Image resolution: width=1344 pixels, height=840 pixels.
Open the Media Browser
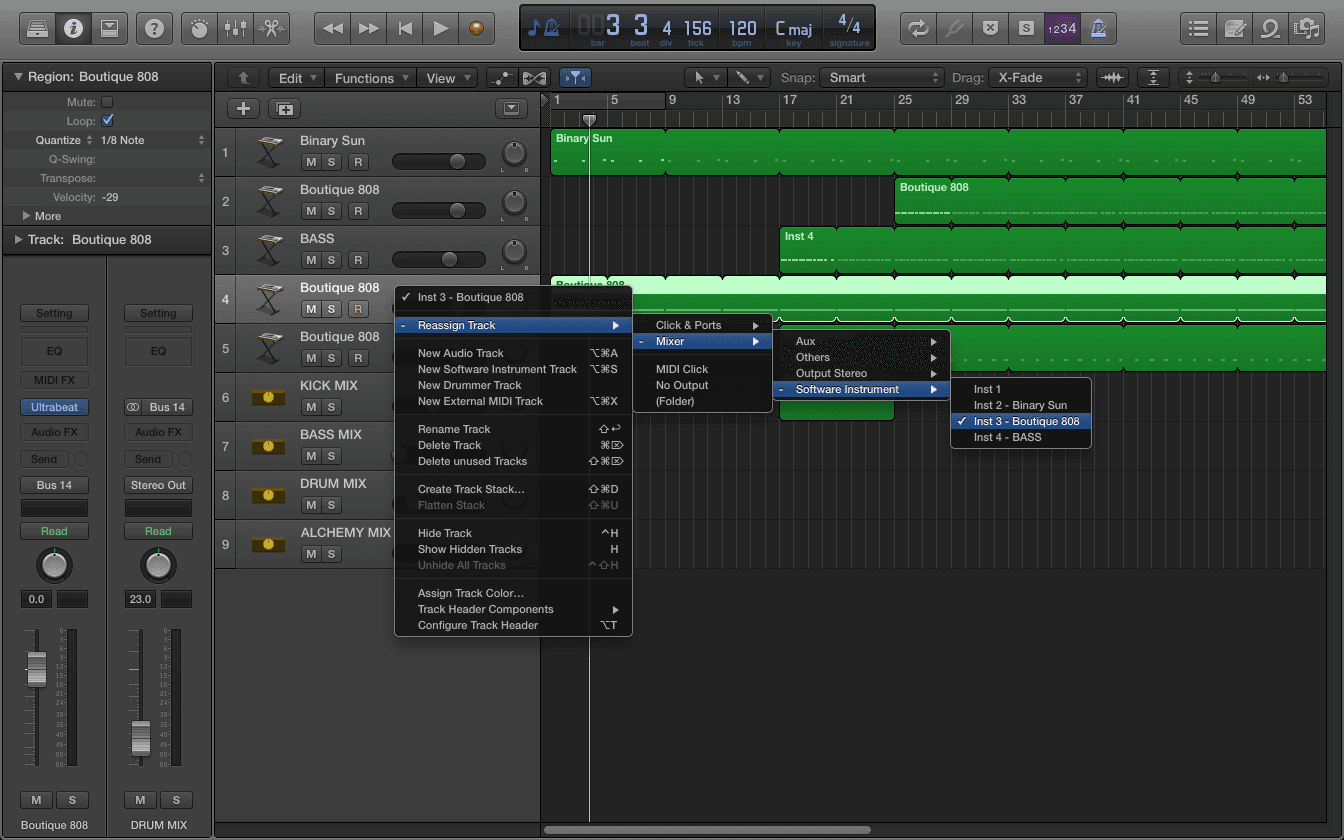(x=1307, y=28)
